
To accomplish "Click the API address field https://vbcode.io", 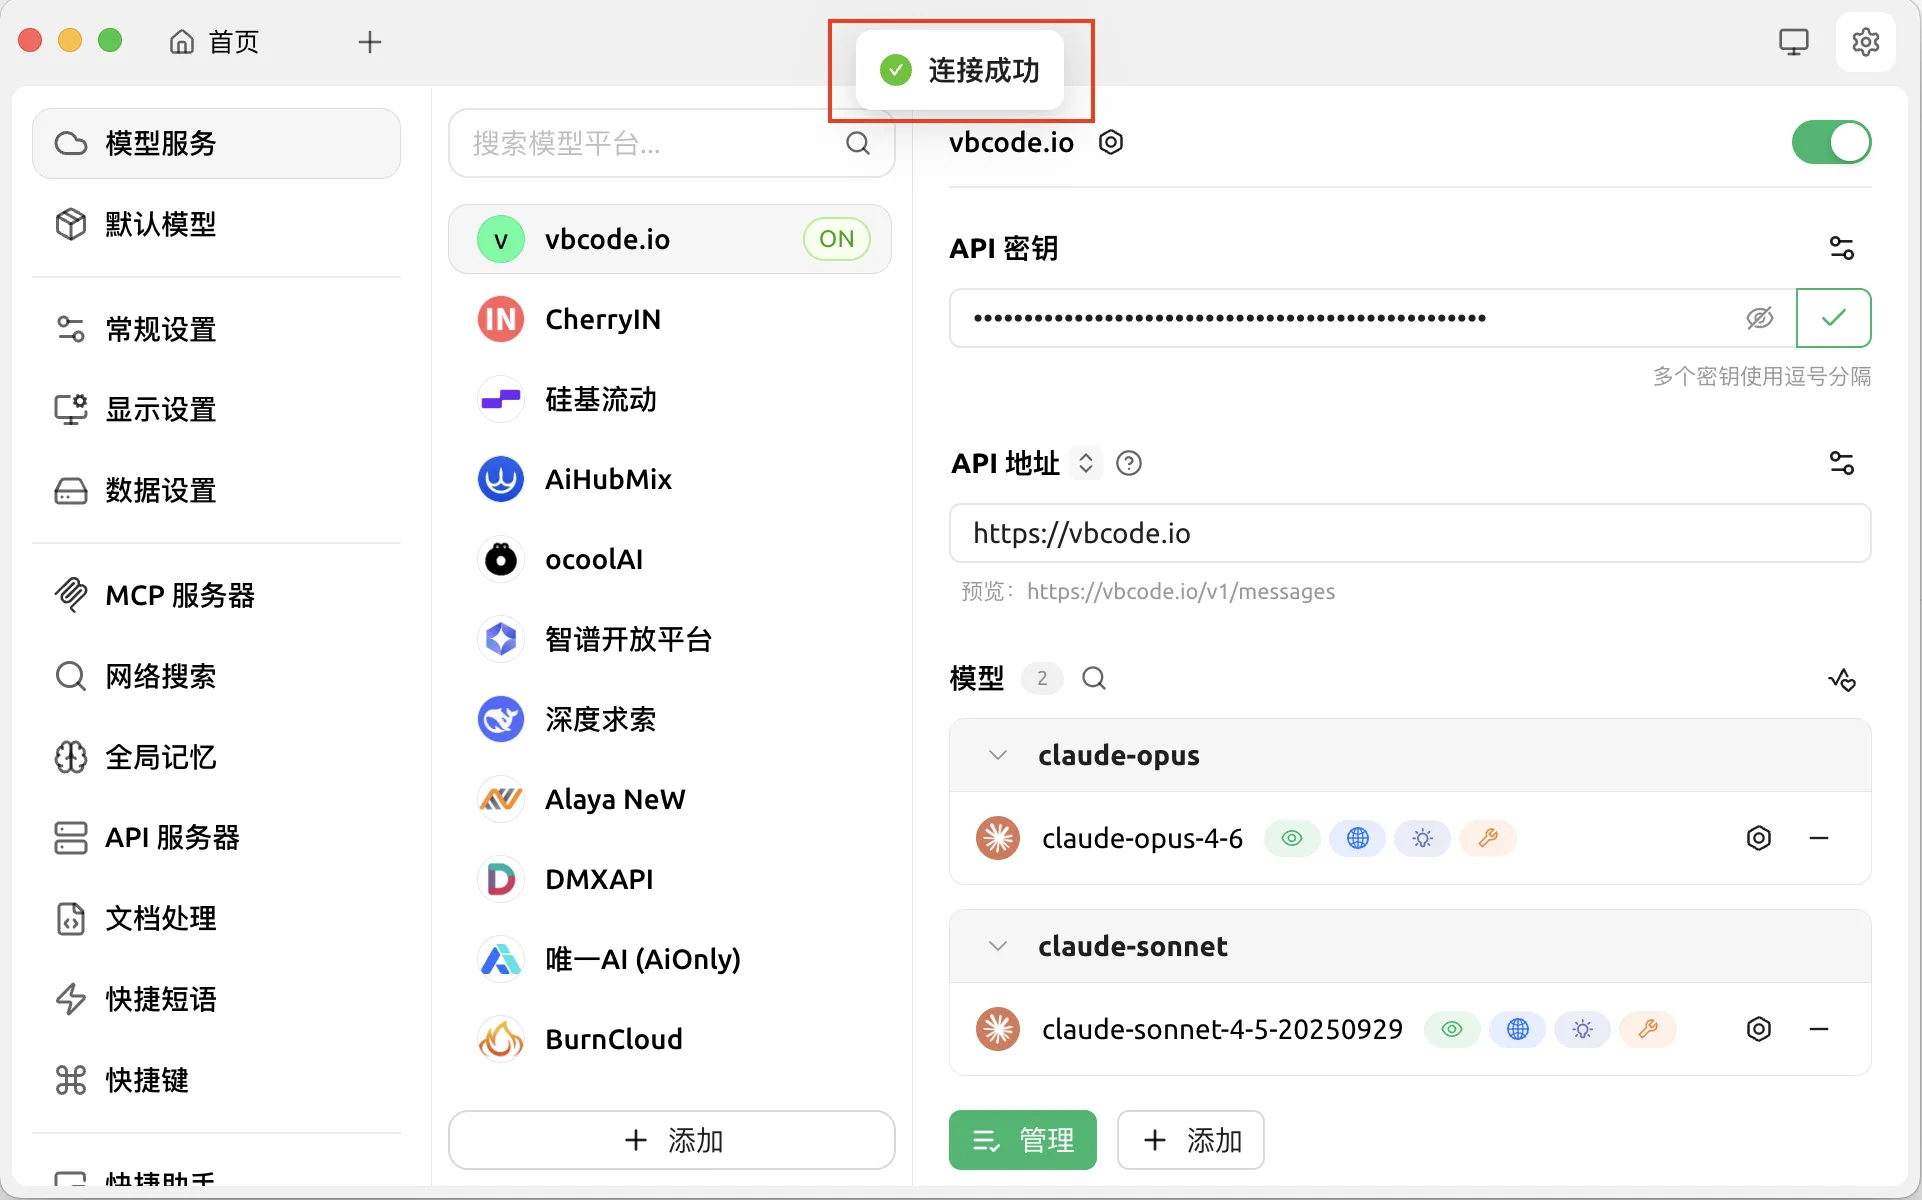I will [1410, 533].
